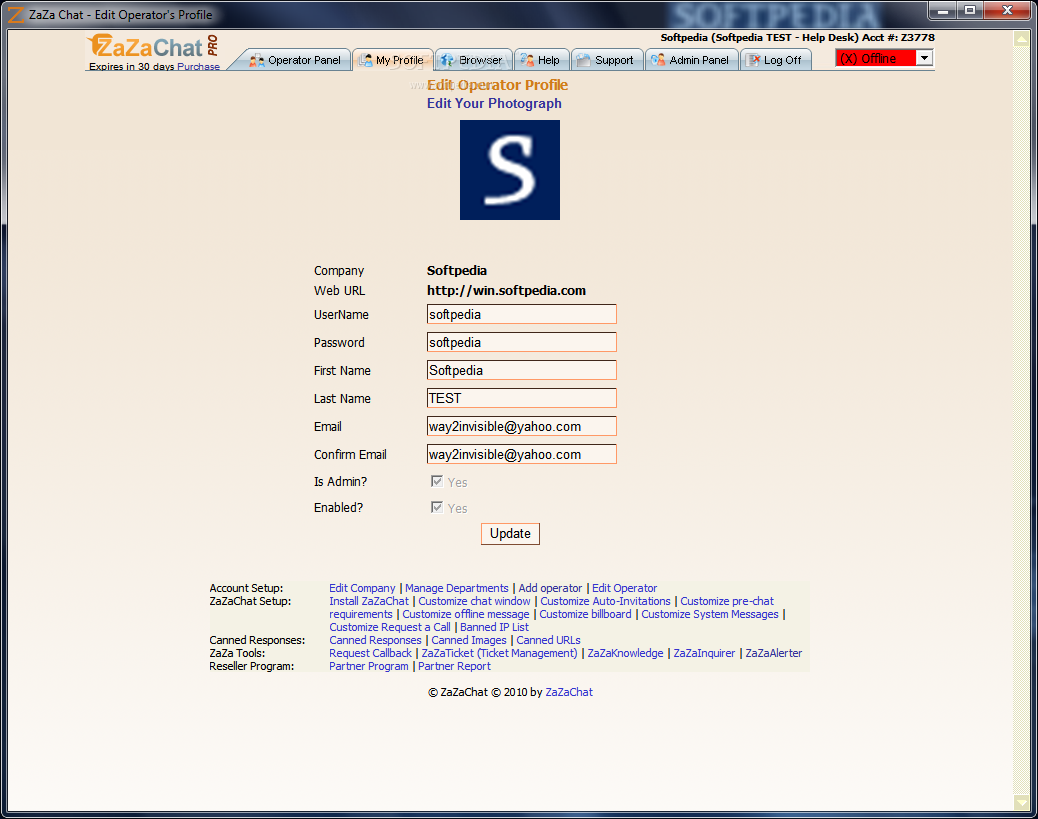Open the Banned IP List link

coord(495,627)
